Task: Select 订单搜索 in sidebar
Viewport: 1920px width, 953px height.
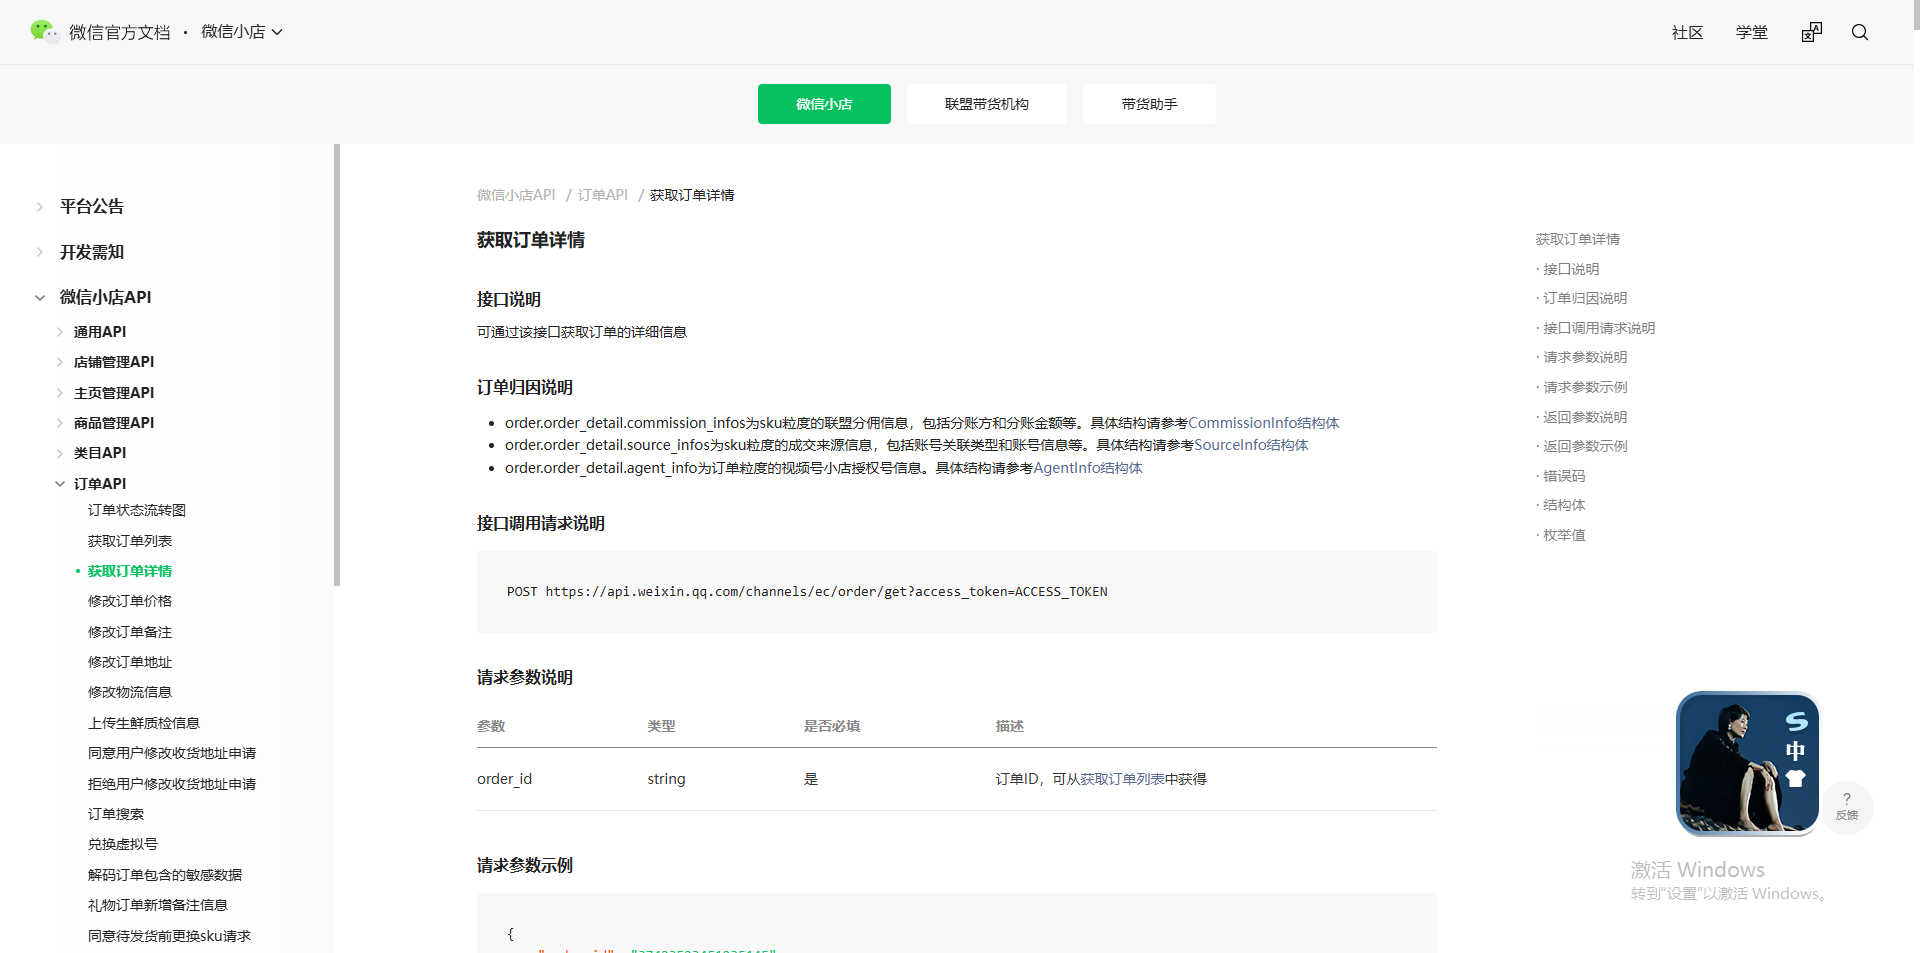Action: click(x=116, y=814)
